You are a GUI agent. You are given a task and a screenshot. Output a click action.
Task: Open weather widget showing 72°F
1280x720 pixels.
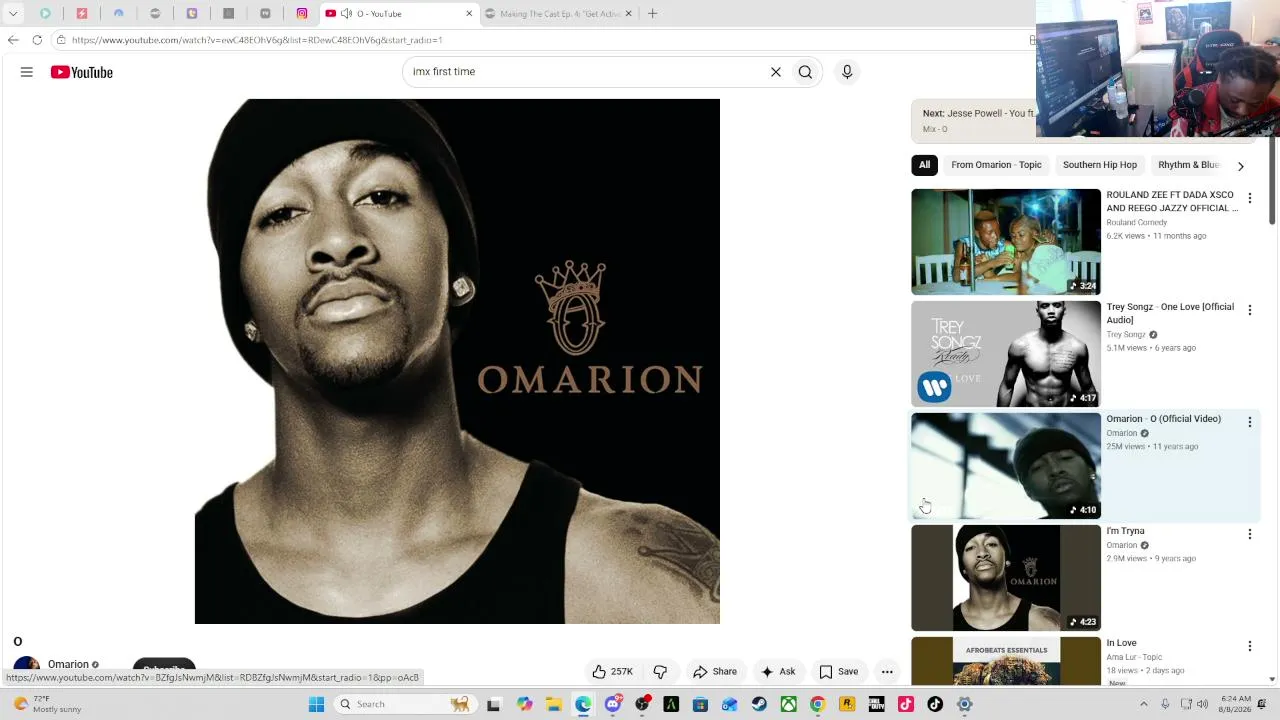46,704
